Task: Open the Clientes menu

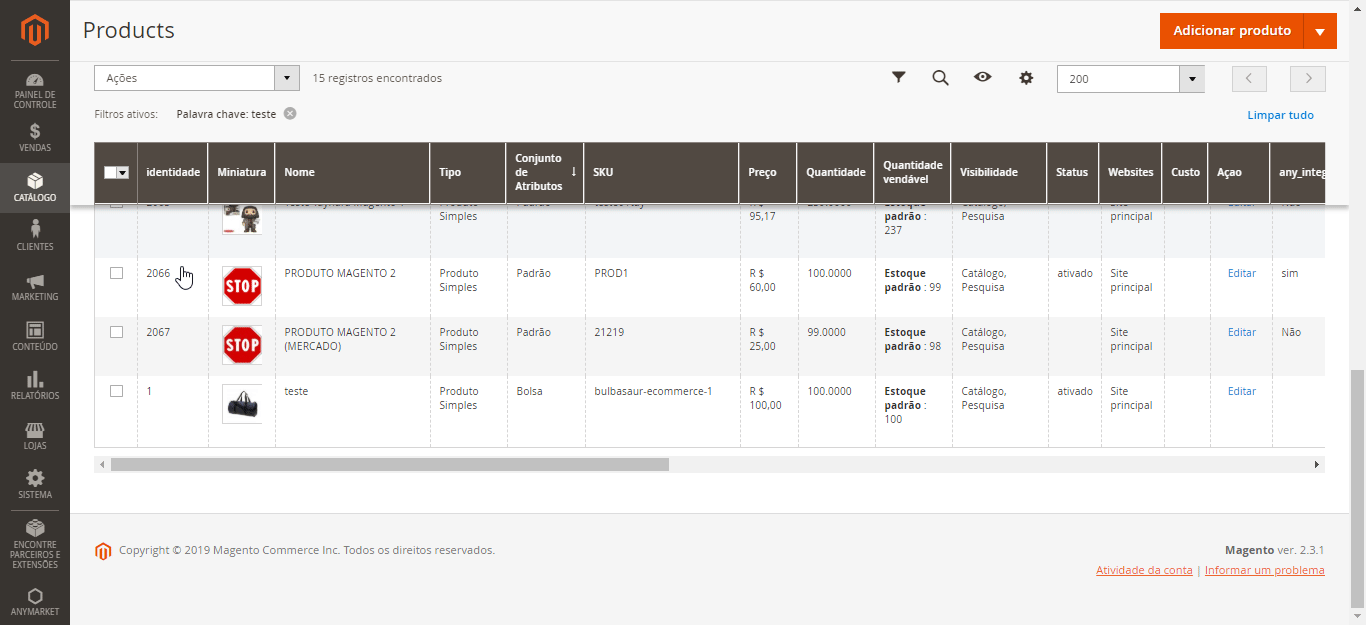Action: click(35, 236)
